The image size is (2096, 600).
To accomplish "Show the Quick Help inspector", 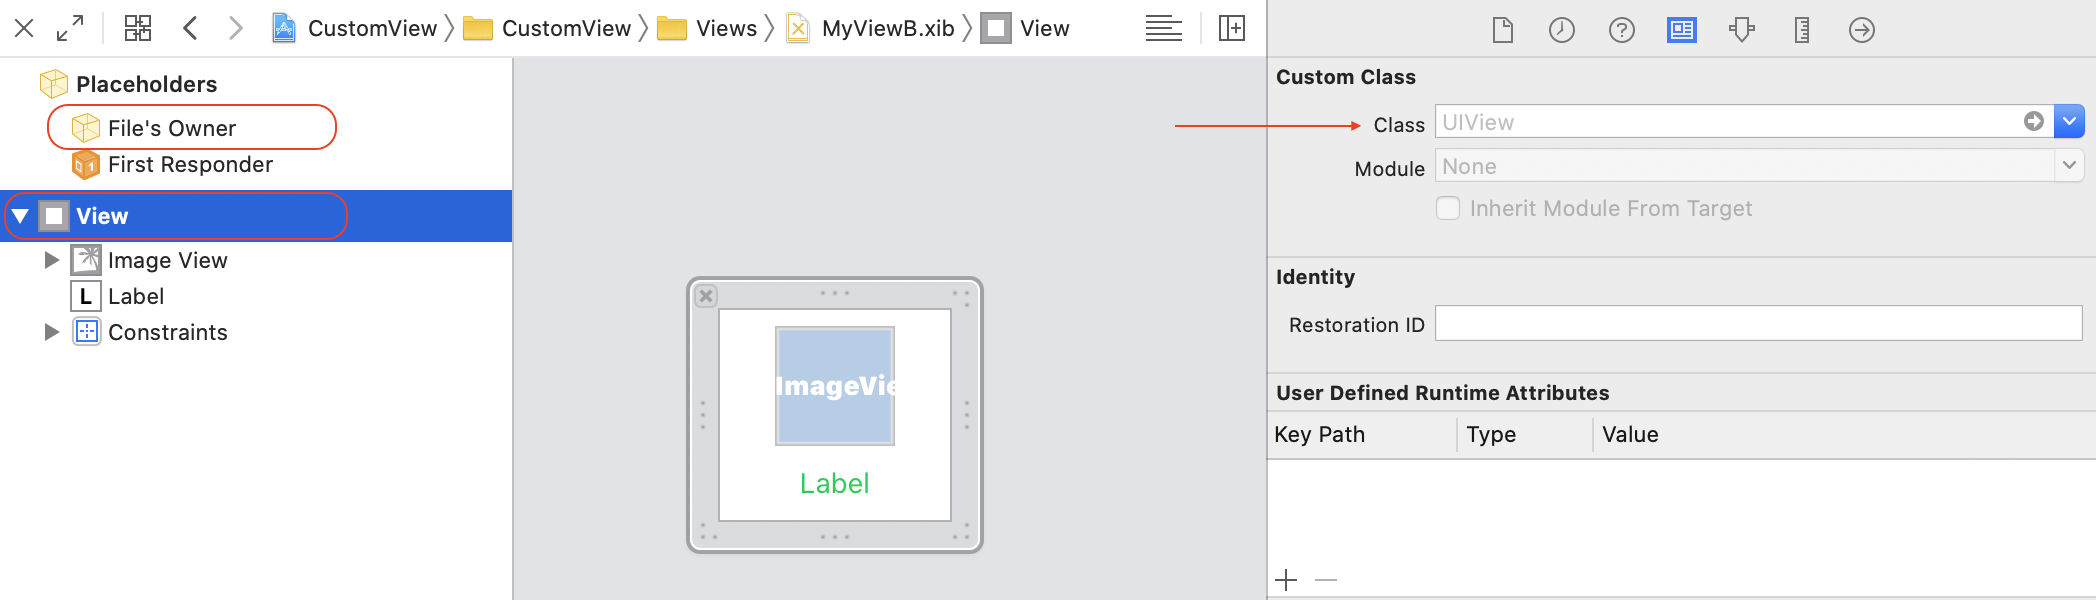I will [1622, 30].
